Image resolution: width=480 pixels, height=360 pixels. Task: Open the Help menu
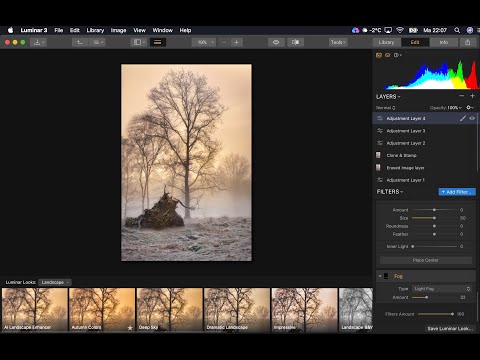pyautogui.click(x=185, y=30)
